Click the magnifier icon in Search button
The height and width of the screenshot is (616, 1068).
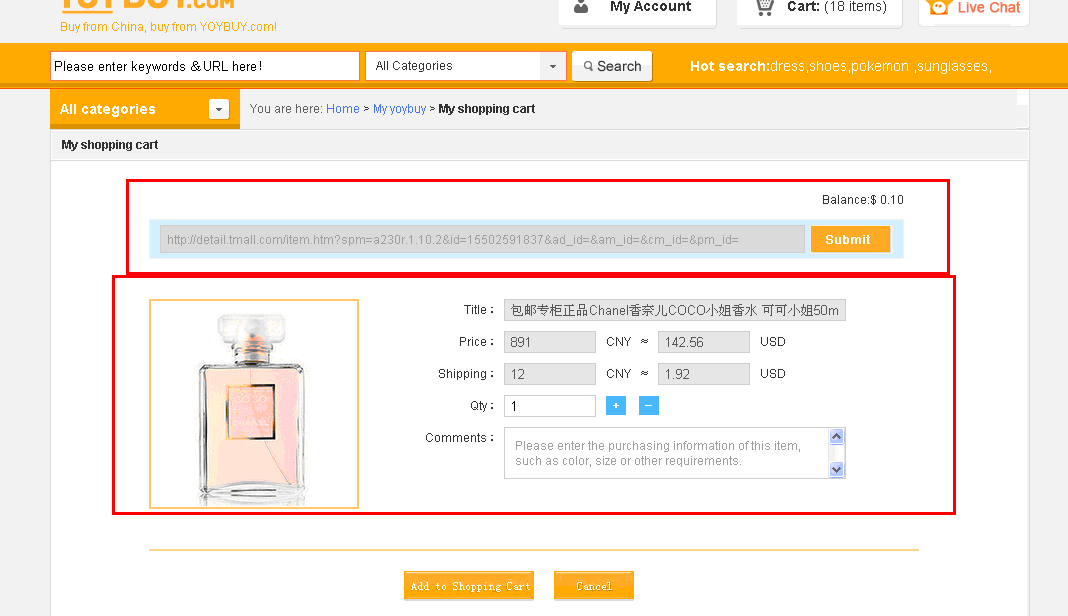[x=588, y=66]
